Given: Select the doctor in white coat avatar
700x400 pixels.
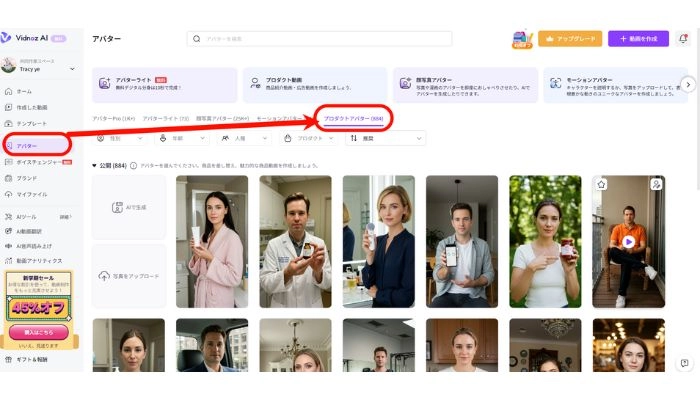Looking at the screenshot, I should pyautogui.click(x=296, y=242).
